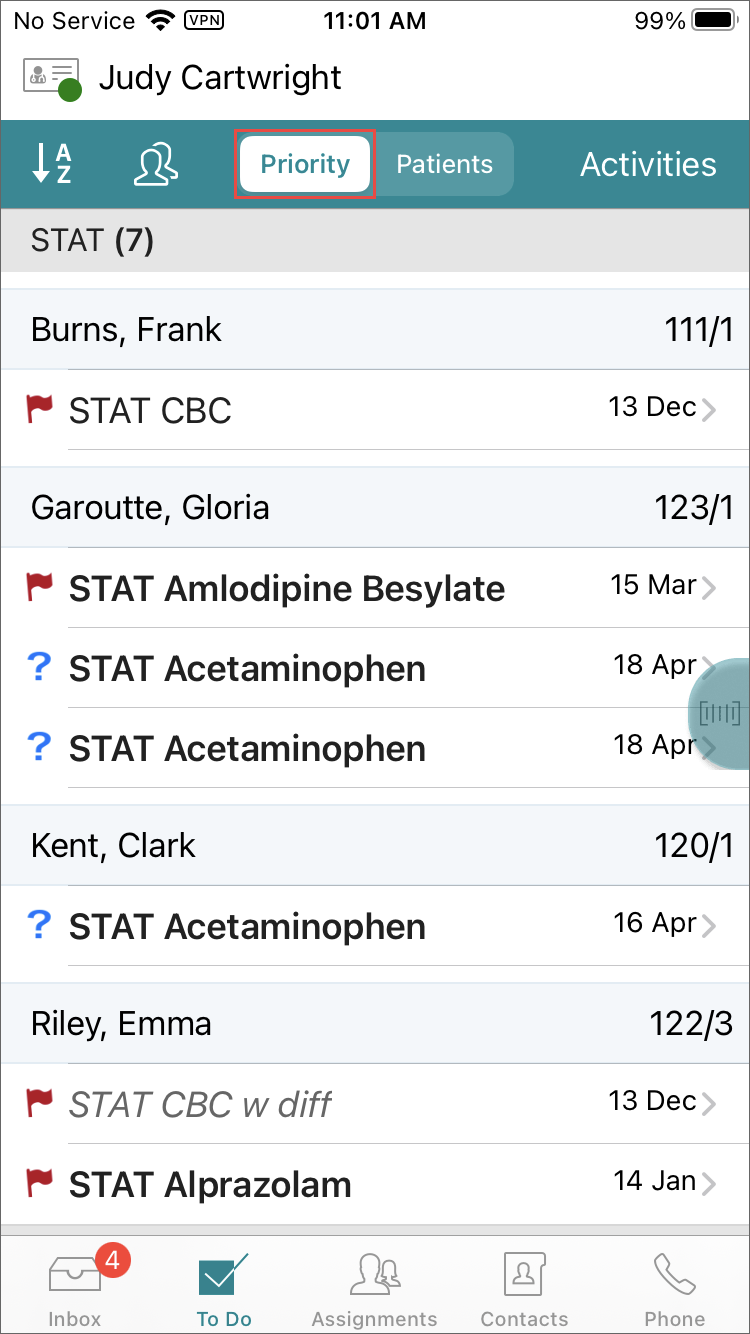Screen dimensions: 750x1334
Task: Tap Riley, Emma patient row header
Action: click(375, 1024)
